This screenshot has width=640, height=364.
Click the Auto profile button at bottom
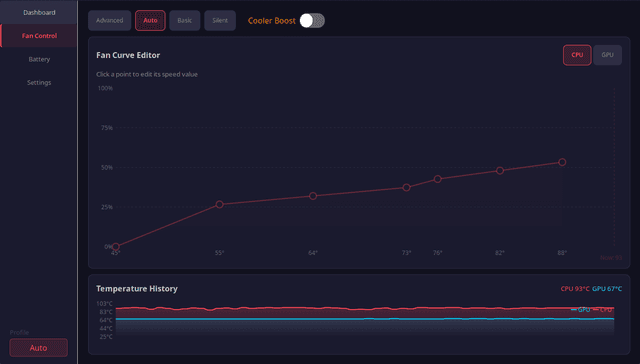pos(38,348)
